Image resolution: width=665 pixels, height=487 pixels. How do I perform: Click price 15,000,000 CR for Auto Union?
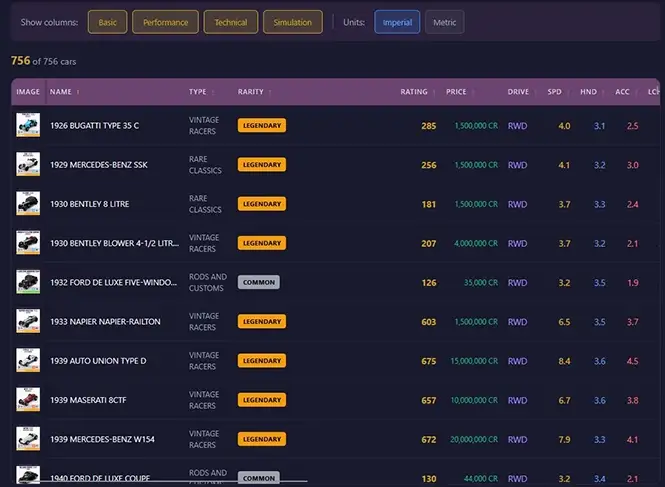474,361
